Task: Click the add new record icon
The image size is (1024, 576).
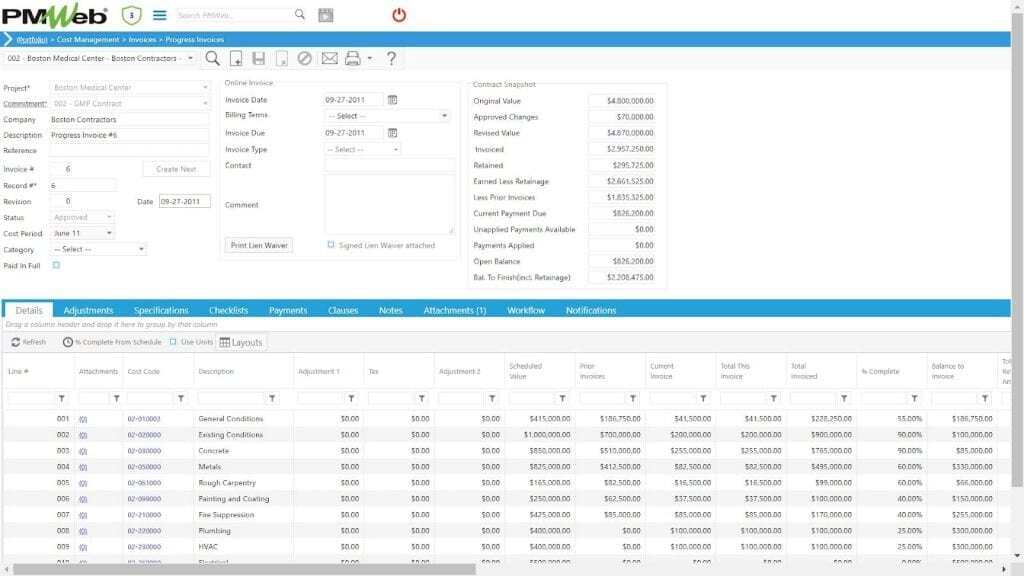Action: tap(236, 59)
